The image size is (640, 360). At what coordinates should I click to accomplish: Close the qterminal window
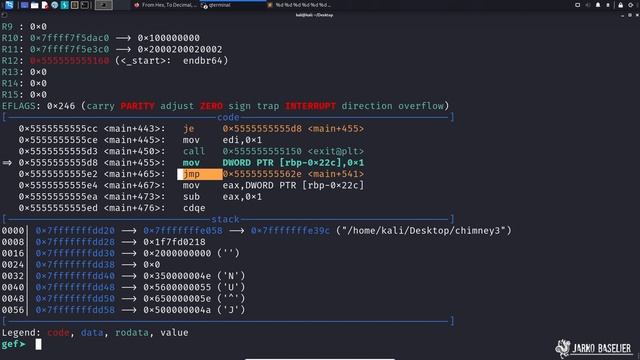point(637,15)
